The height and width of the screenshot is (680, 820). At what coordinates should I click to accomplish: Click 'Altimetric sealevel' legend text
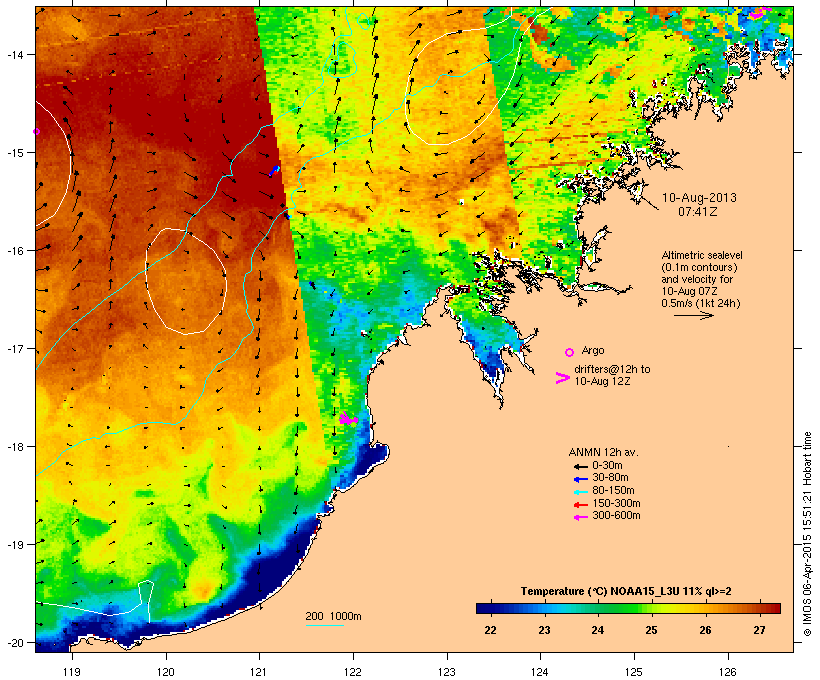[x=702, y=255]
